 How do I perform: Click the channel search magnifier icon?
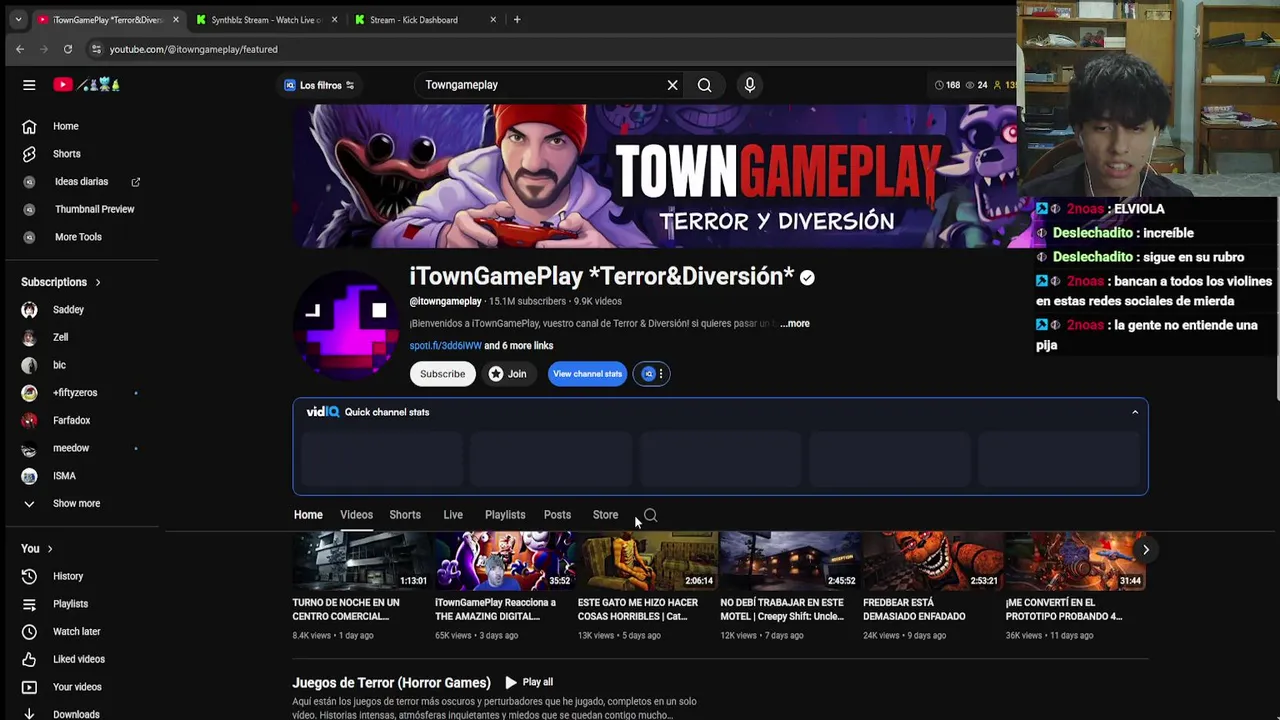pos(650,515)
